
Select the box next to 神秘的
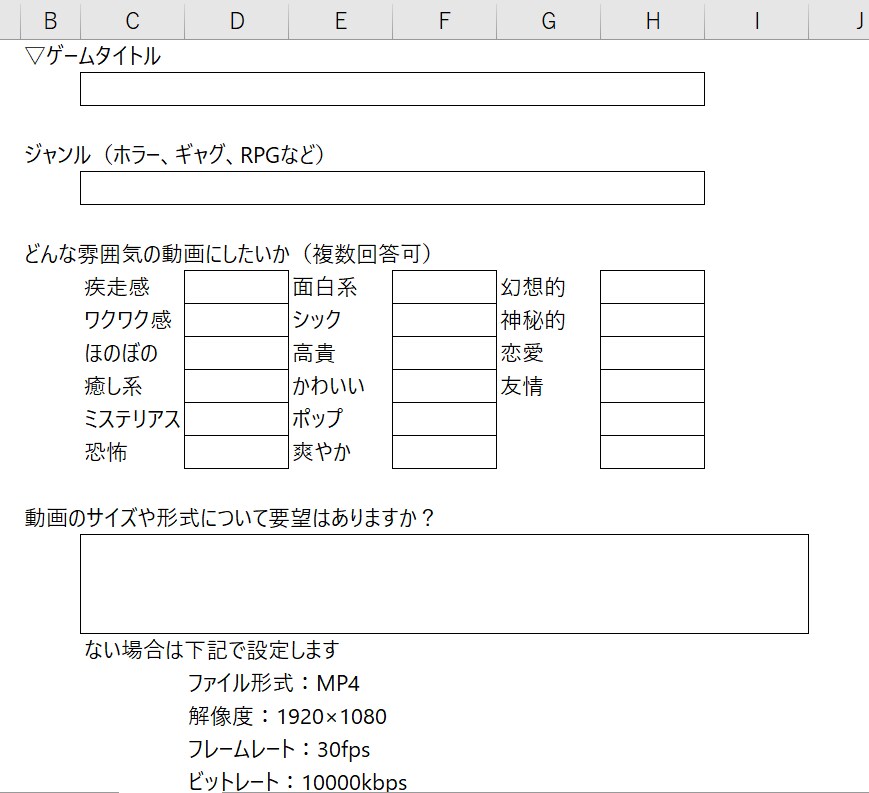point(653,320)
